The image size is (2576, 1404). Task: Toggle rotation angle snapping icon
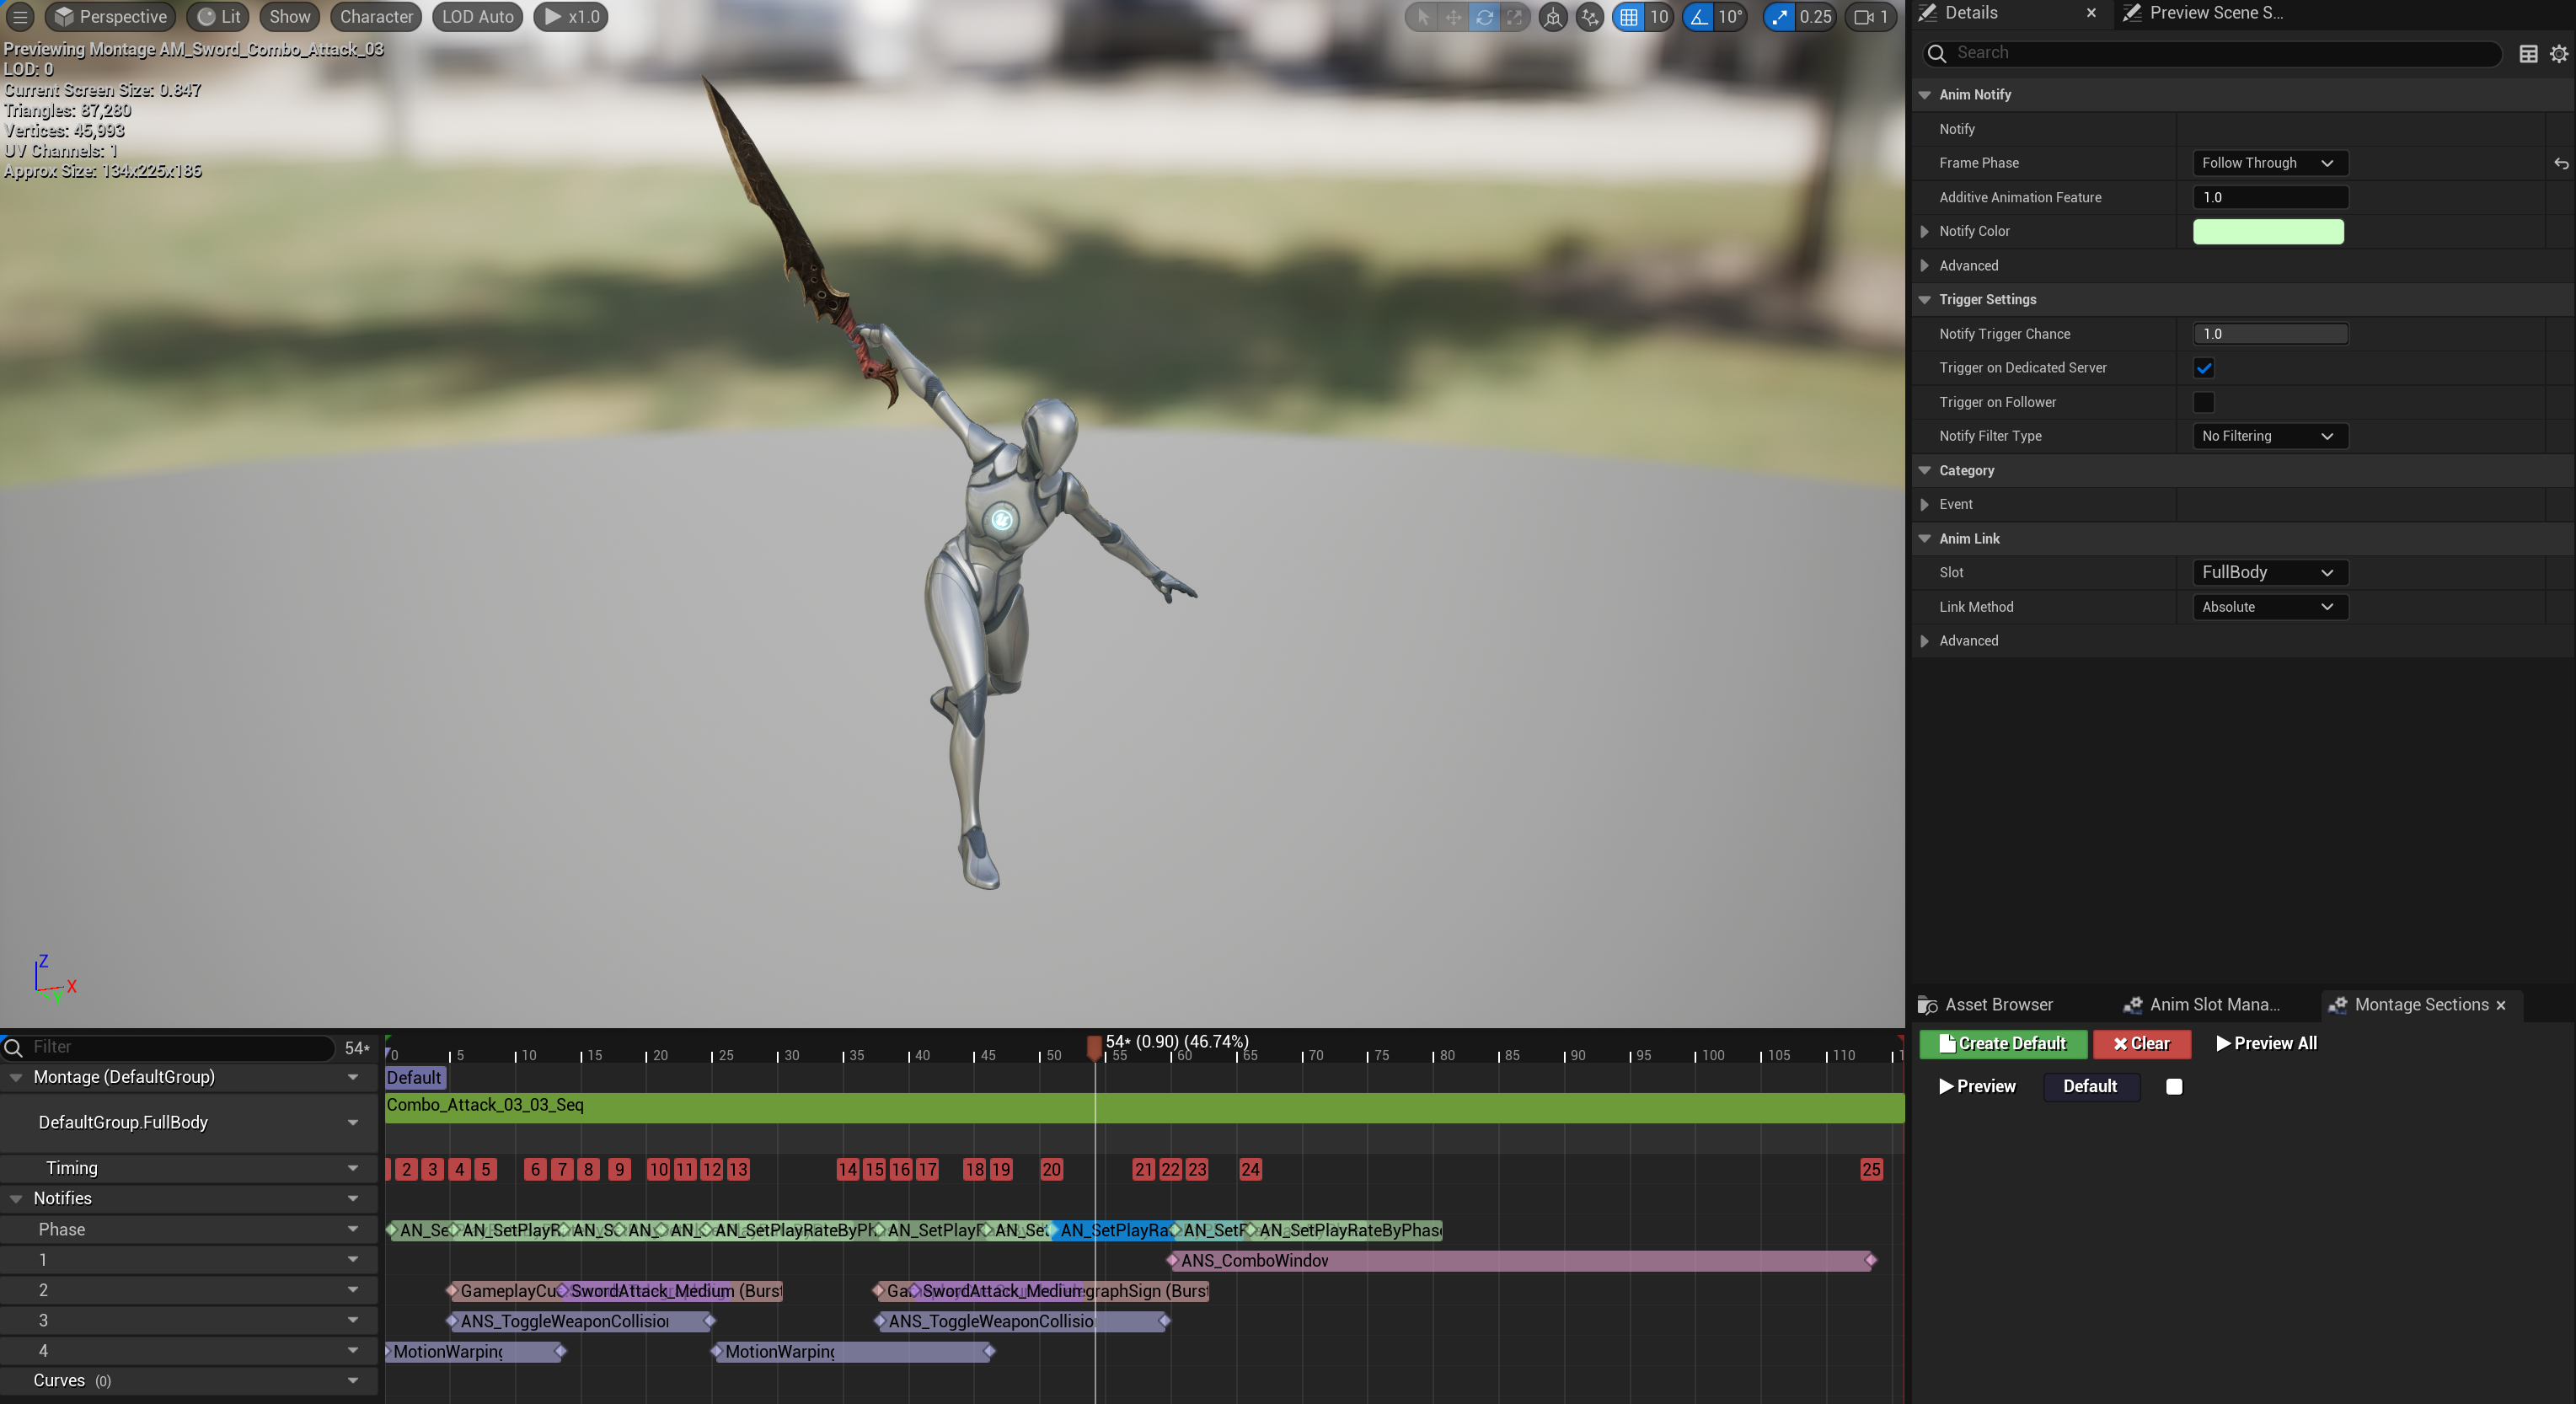1698,17
